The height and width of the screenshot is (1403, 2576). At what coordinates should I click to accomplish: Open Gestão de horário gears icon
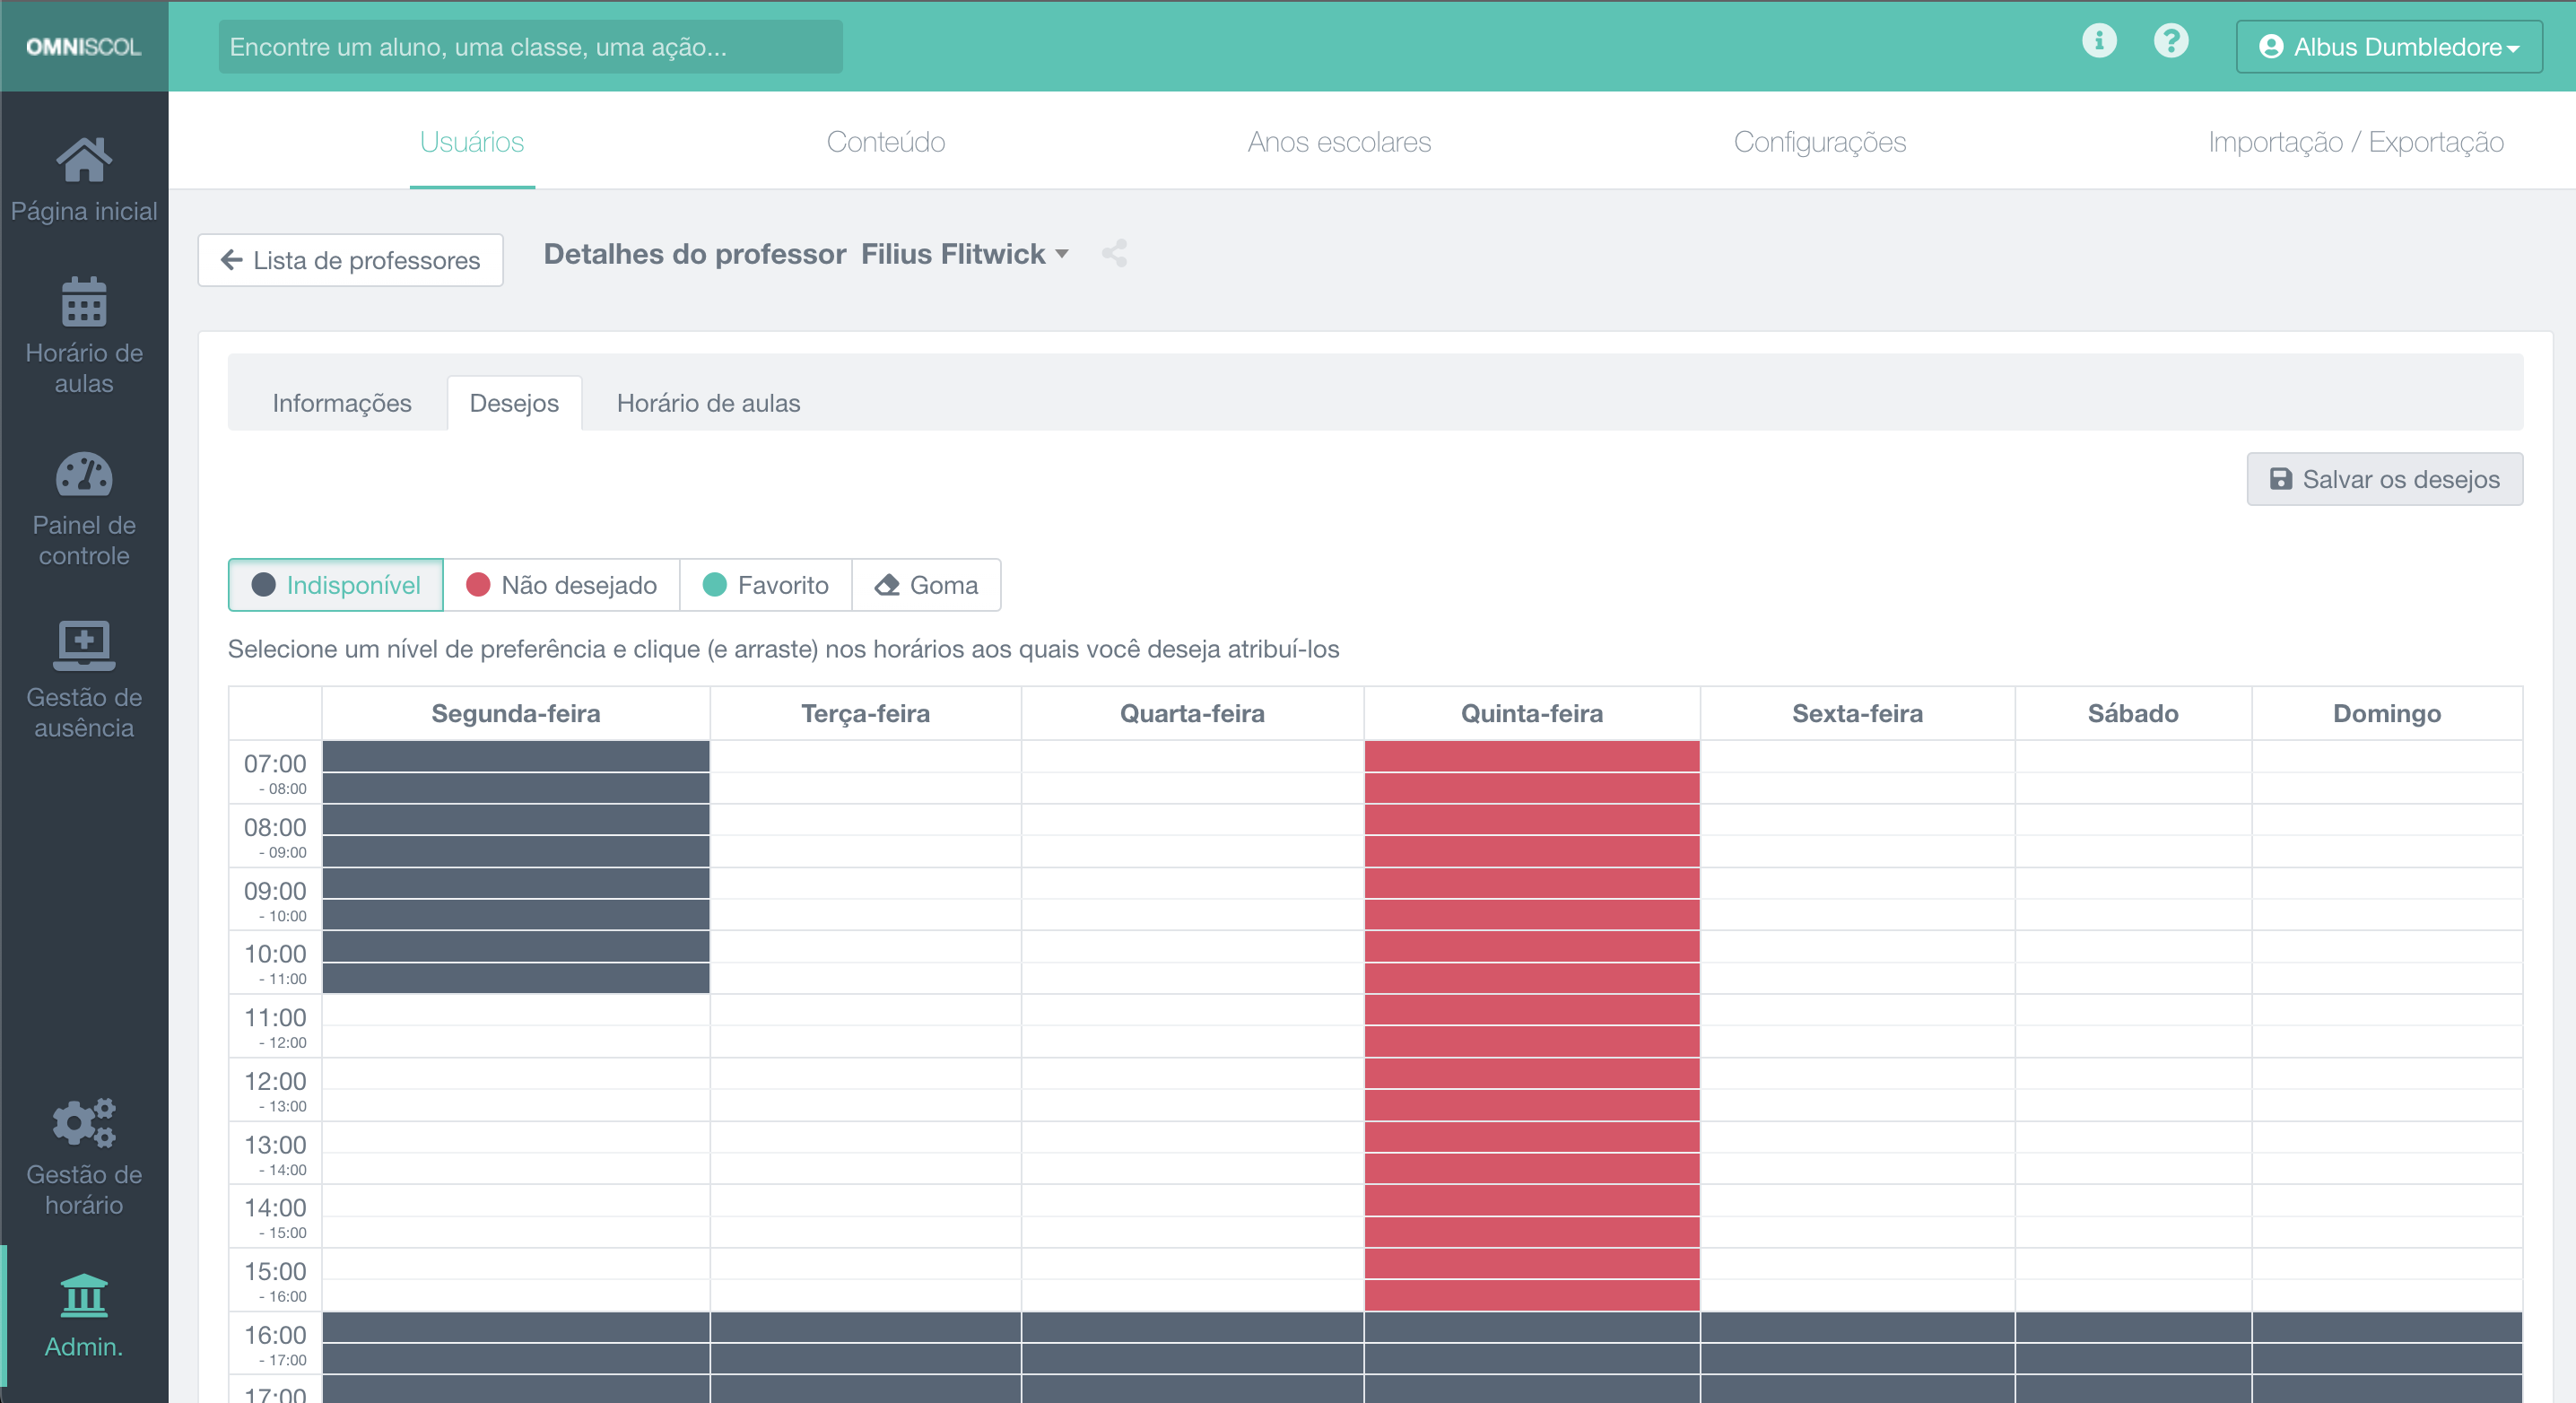[84, 1123]
